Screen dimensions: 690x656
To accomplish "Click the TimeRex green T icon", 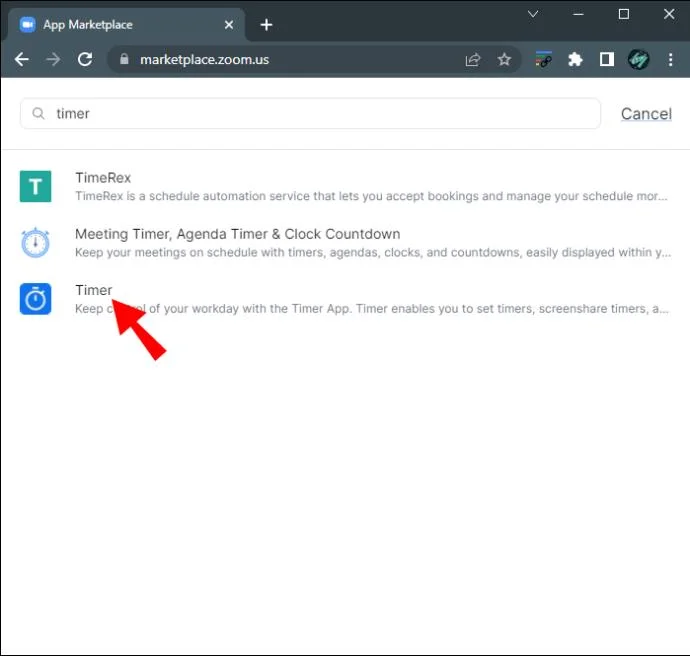I will 36,187.
